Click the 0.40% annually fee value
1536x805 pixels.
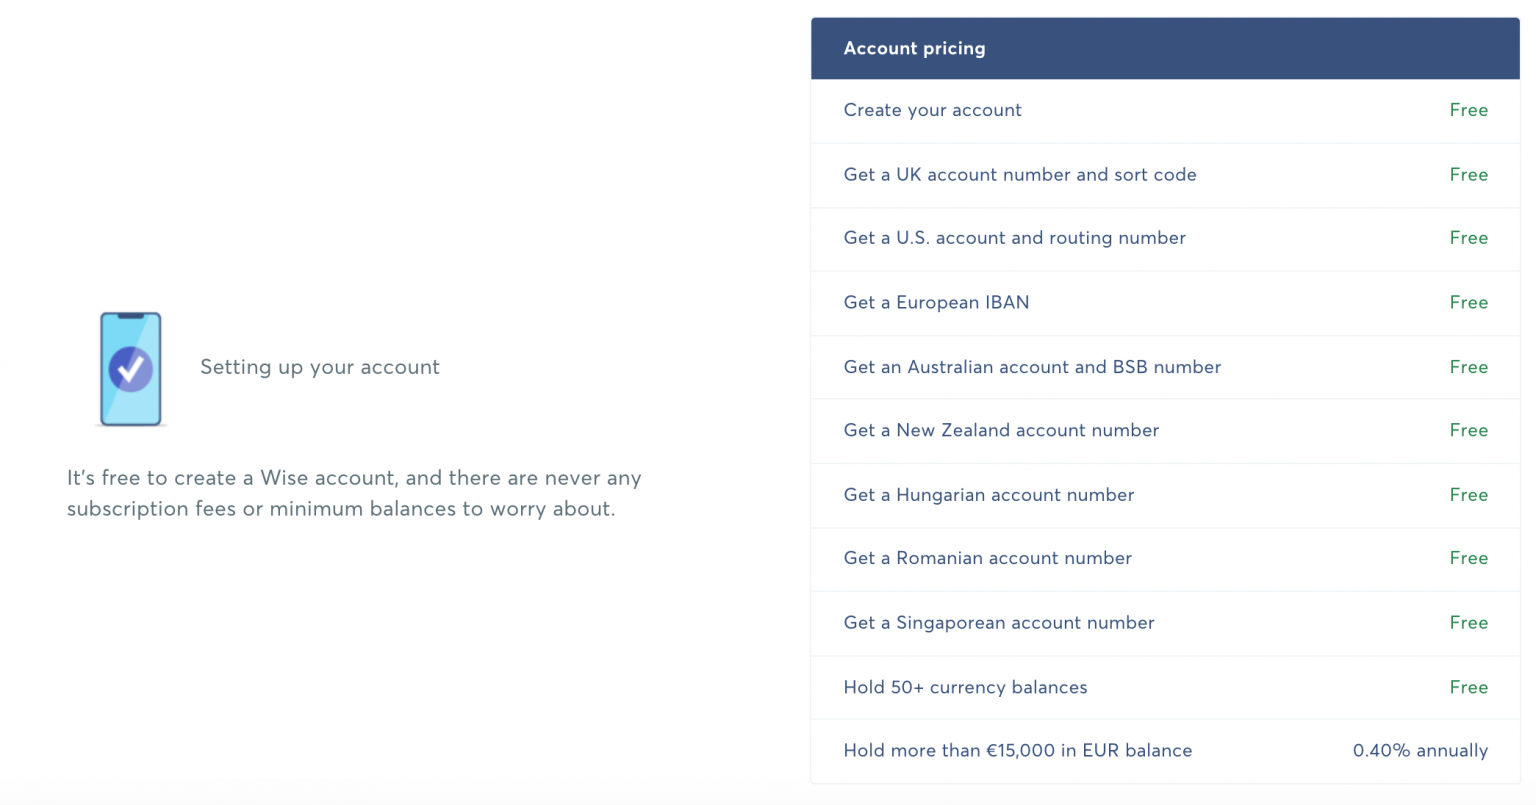[1420, 751]
